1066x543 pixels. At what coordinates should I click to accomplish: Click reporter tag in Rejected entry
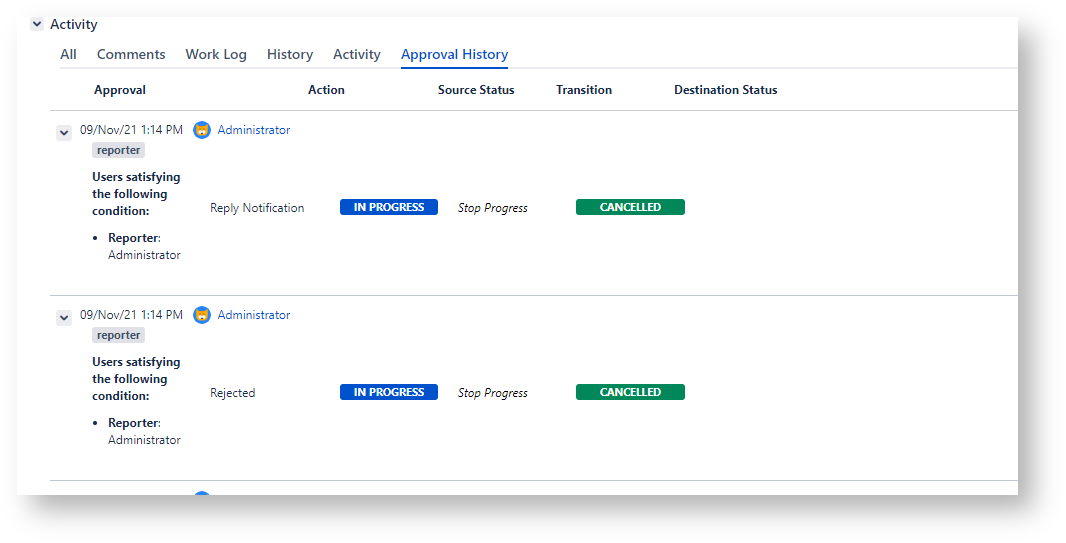point(119,335)
